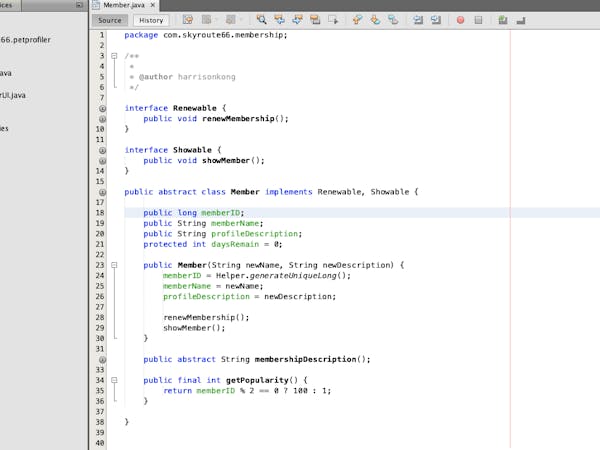Switch to the History view

(x=151, y=20)
